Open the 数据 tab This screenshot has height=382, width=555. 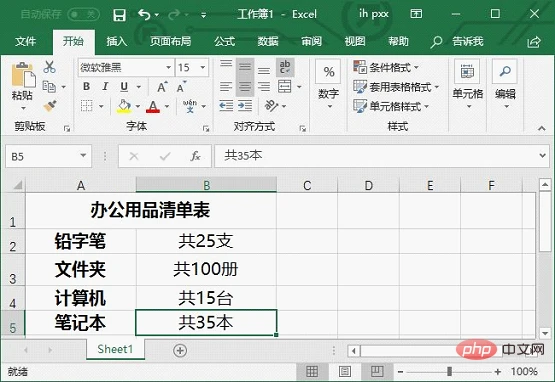[x=268, y=42]
